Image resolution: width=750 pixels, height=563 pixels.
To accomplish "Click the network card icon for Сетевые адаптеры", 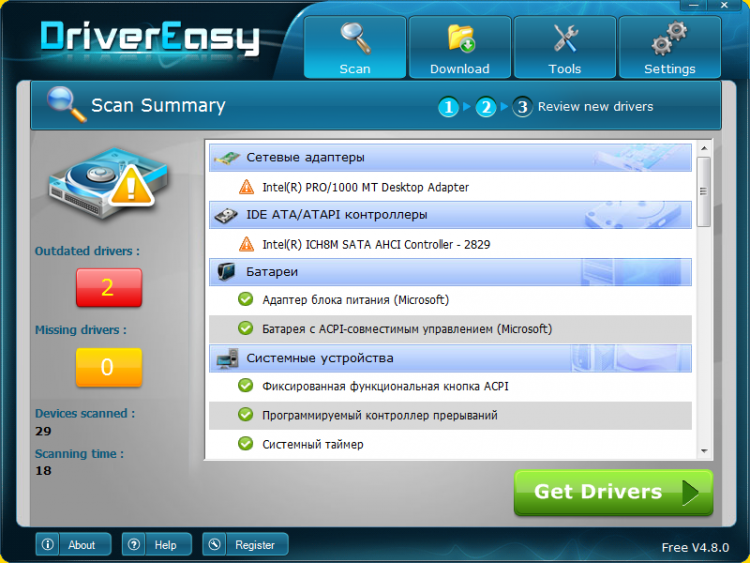I will (226, 158).
